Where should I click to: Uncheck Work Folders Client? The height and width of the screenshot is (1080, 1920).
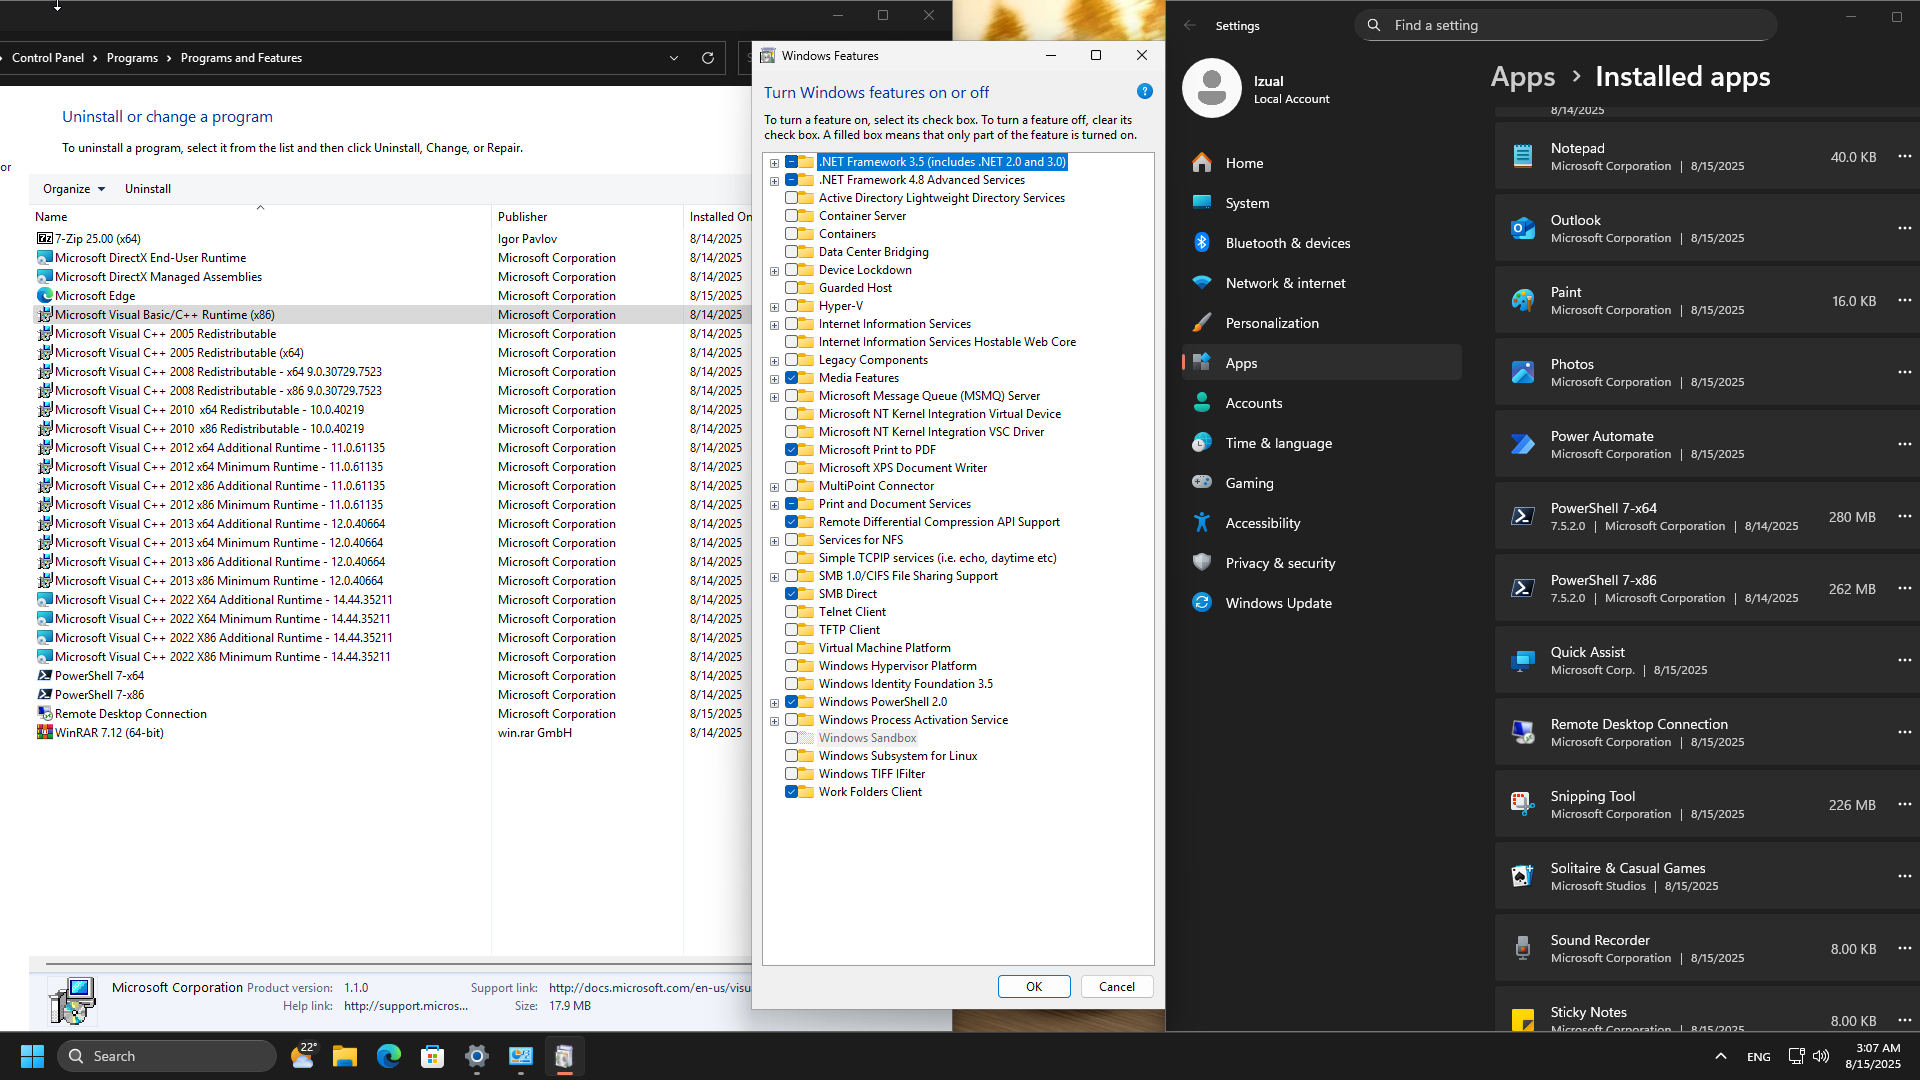791,792
